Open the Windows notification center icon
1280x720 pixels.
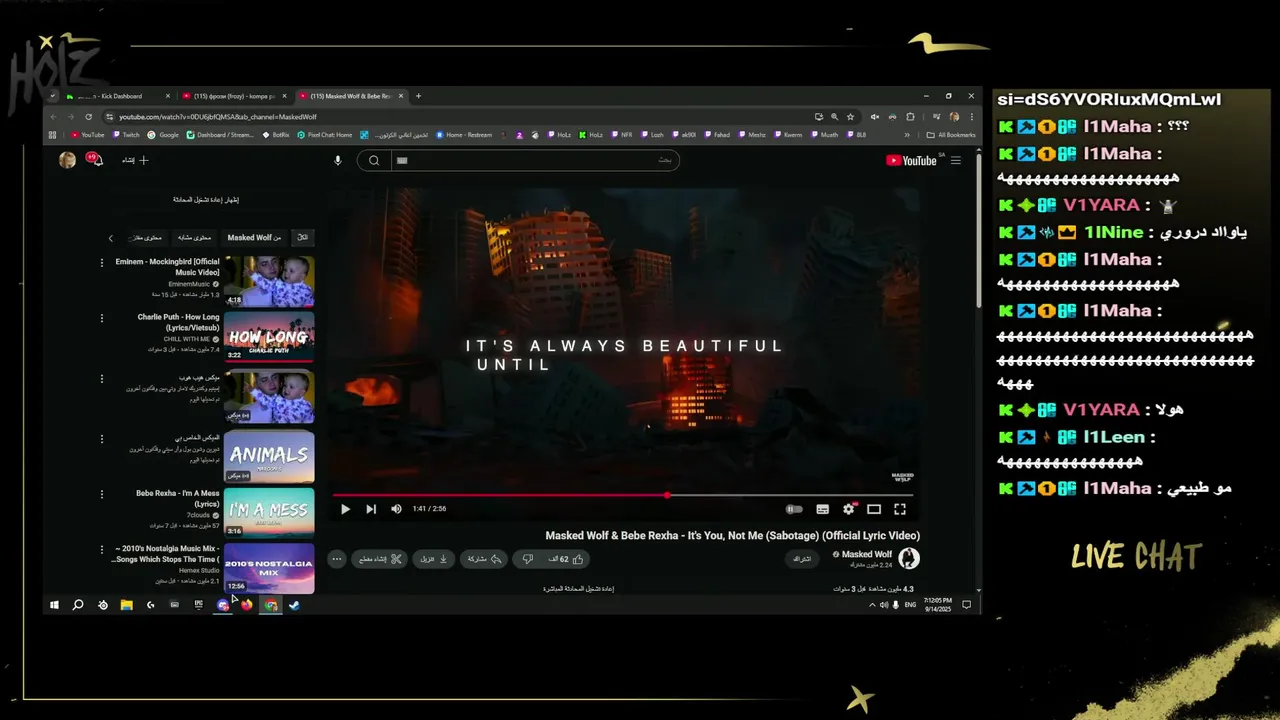[967, 605]
